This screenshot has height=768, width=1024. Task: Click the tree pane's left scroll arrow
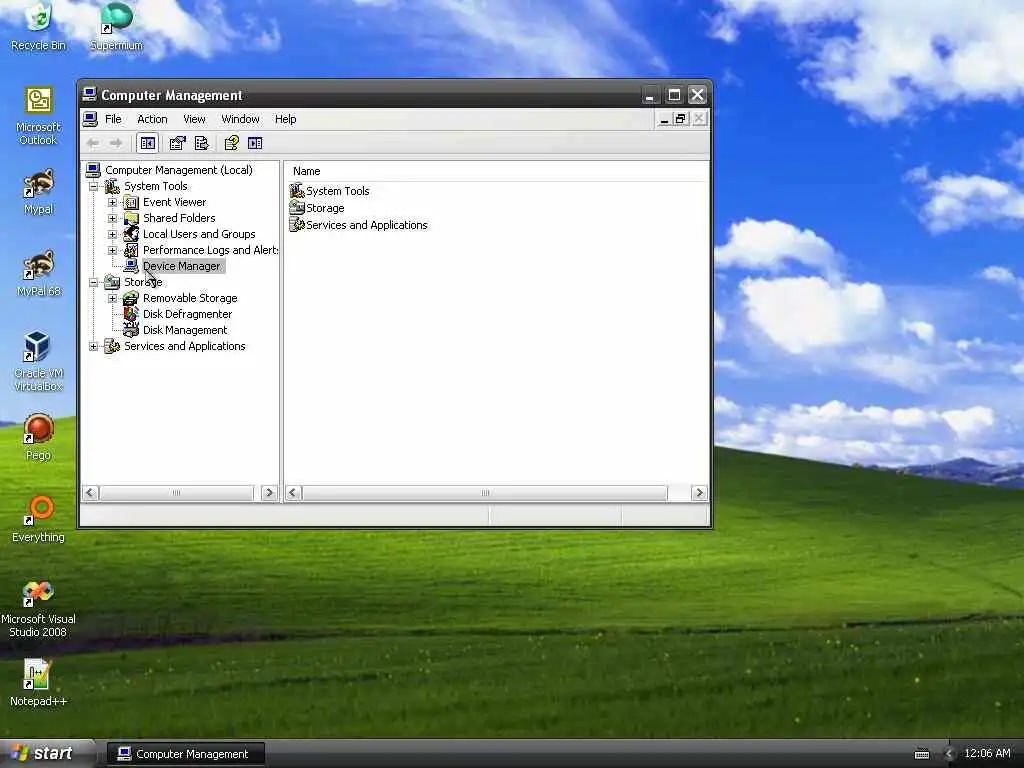pos(91,493)
